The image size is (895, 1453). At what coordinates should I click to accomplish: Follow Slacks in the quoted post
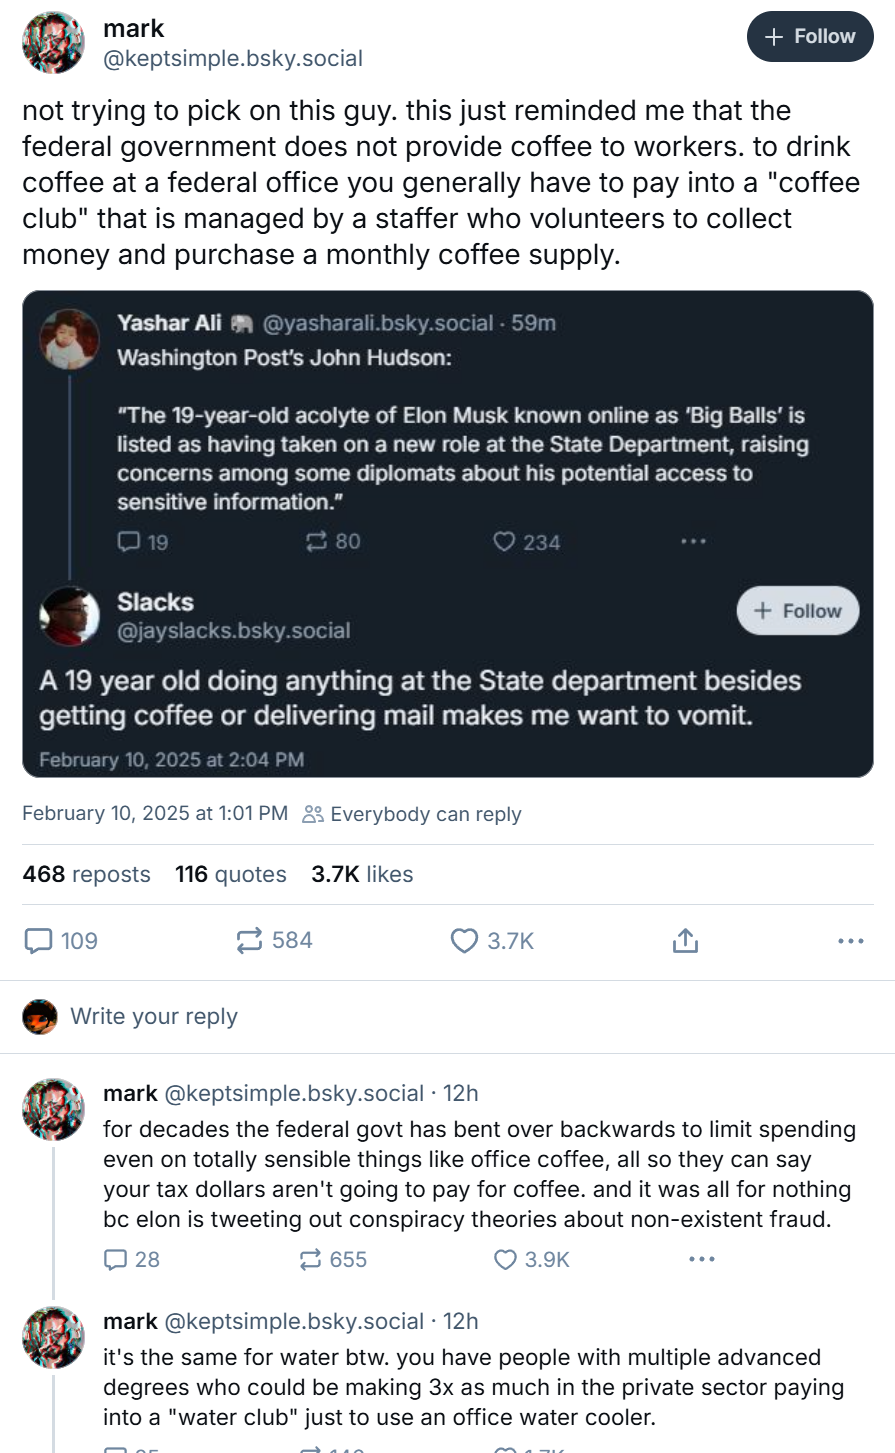797,611
